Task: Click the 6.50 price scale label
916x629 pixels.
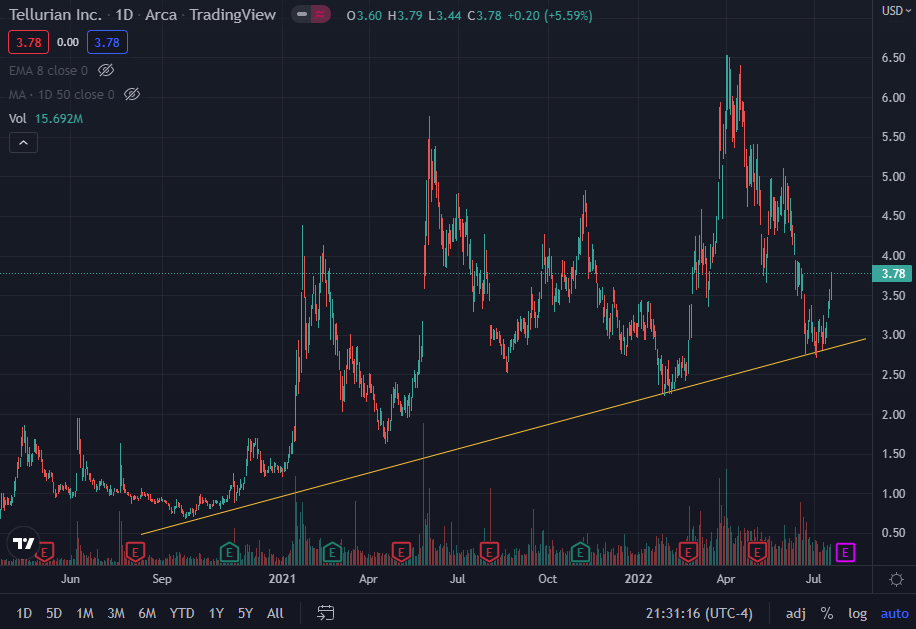Action: pos(893,58)
